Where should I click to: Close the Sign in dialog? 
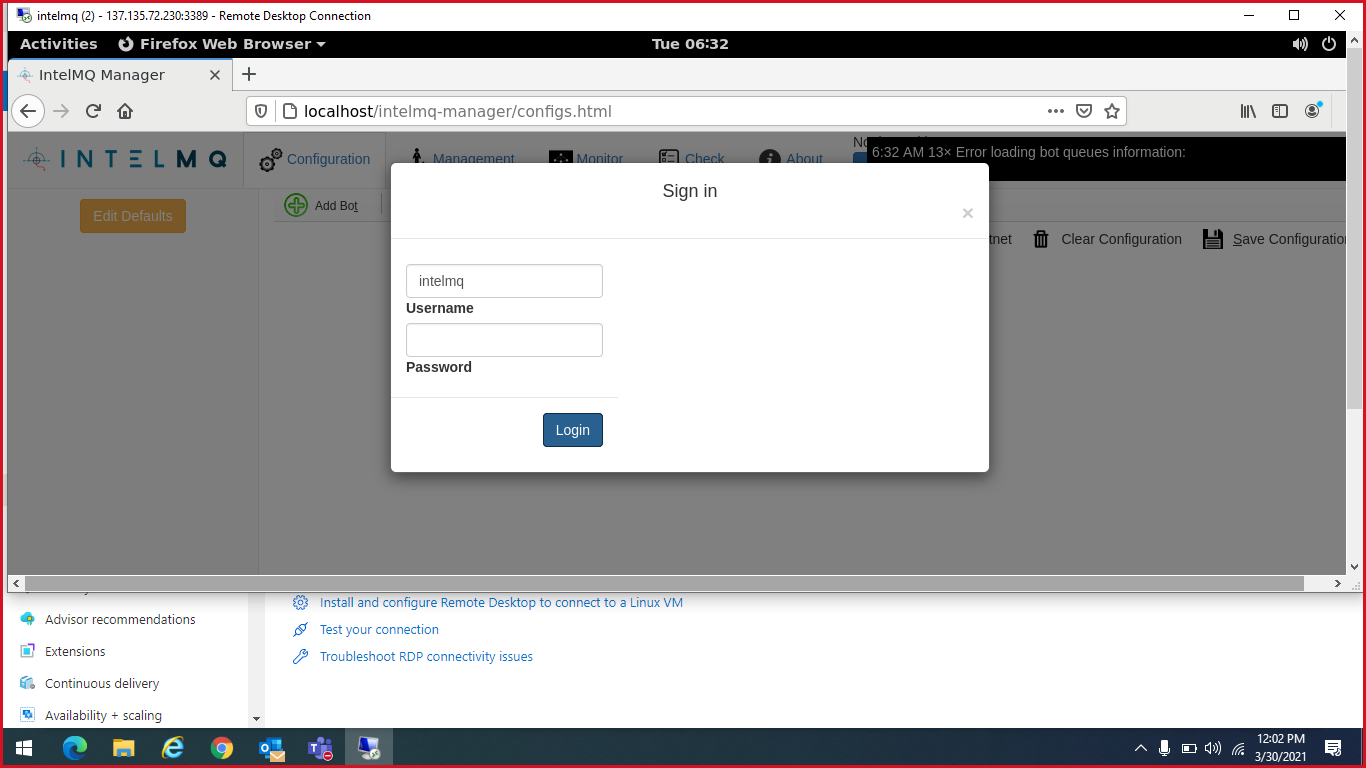click(967, 213)
